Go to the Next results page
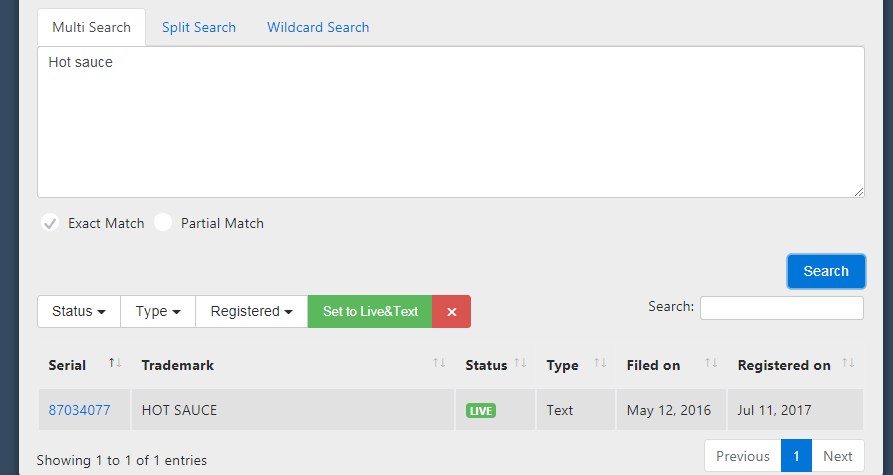 (838, 456)
